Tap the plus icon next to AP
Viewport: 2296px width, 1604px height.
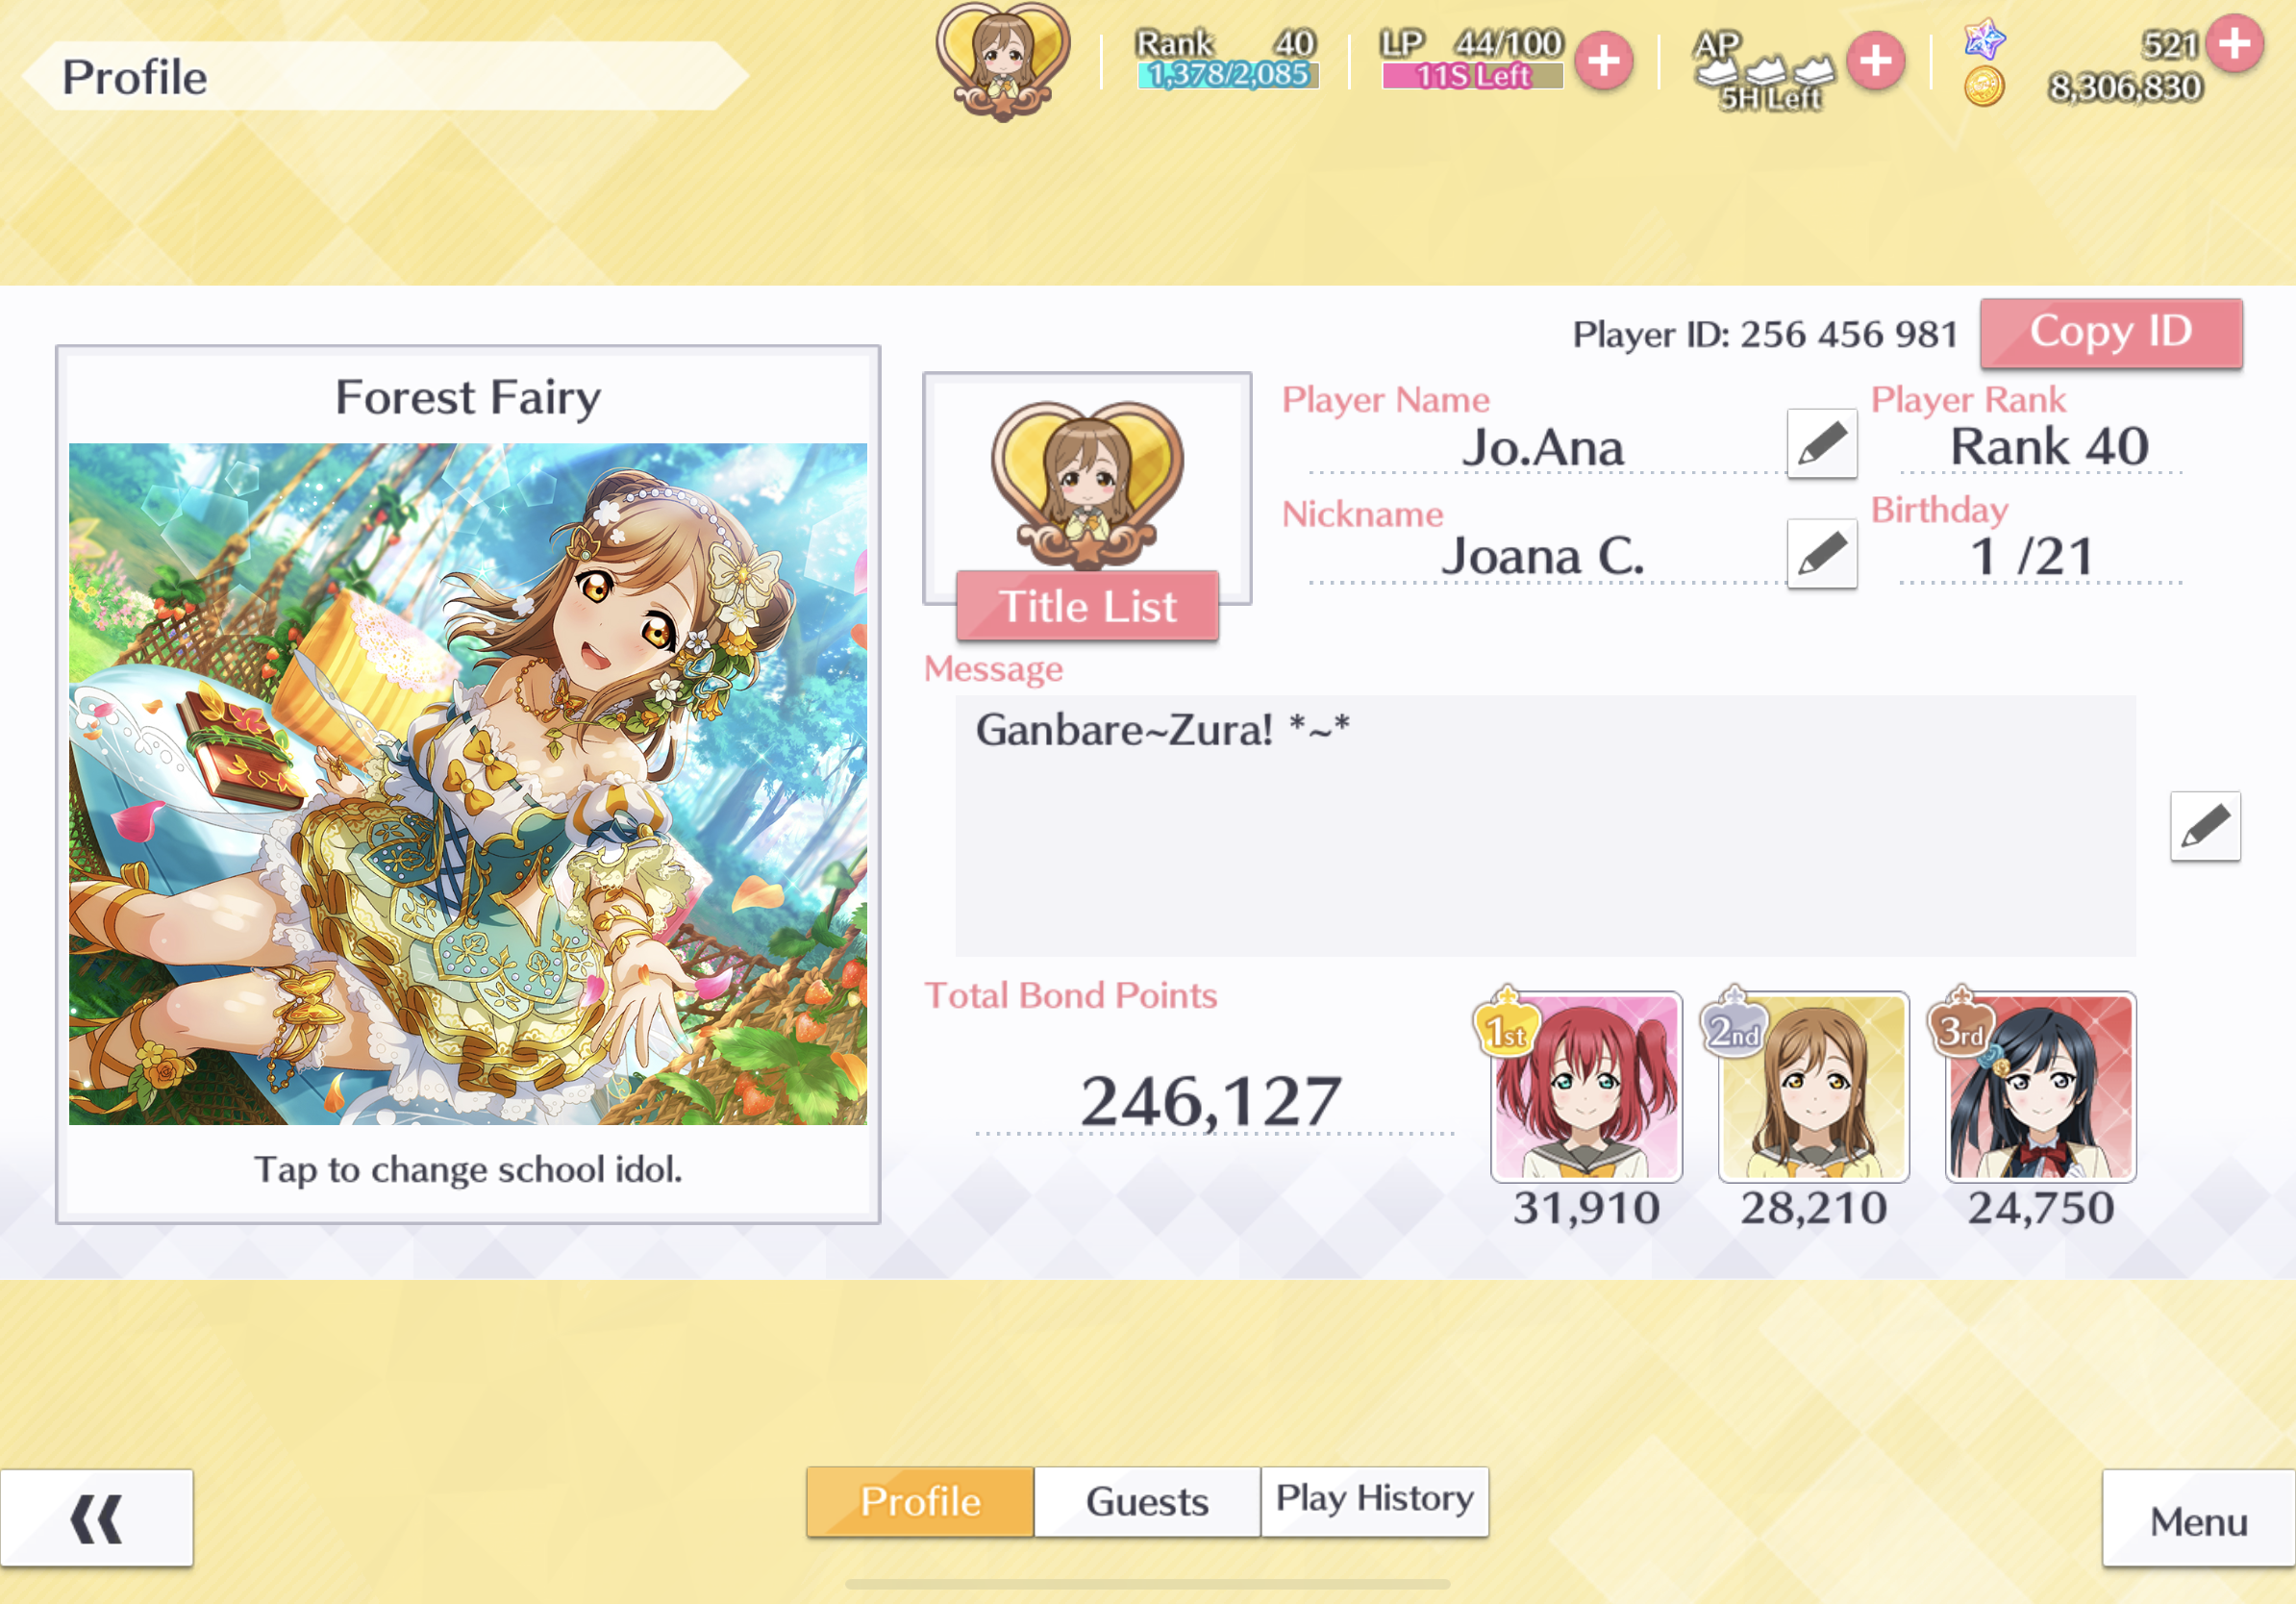click(1875, 61)
